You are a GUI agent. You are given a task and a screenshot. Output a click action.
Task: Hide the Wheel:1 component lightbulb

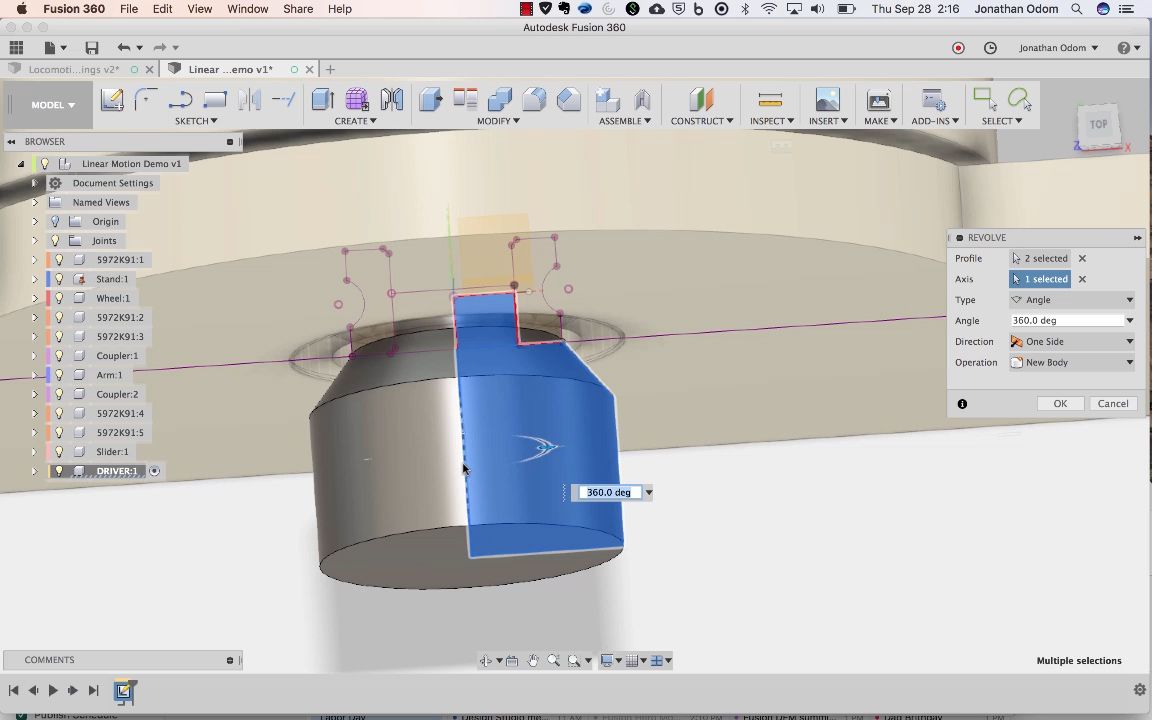point(60,298)
